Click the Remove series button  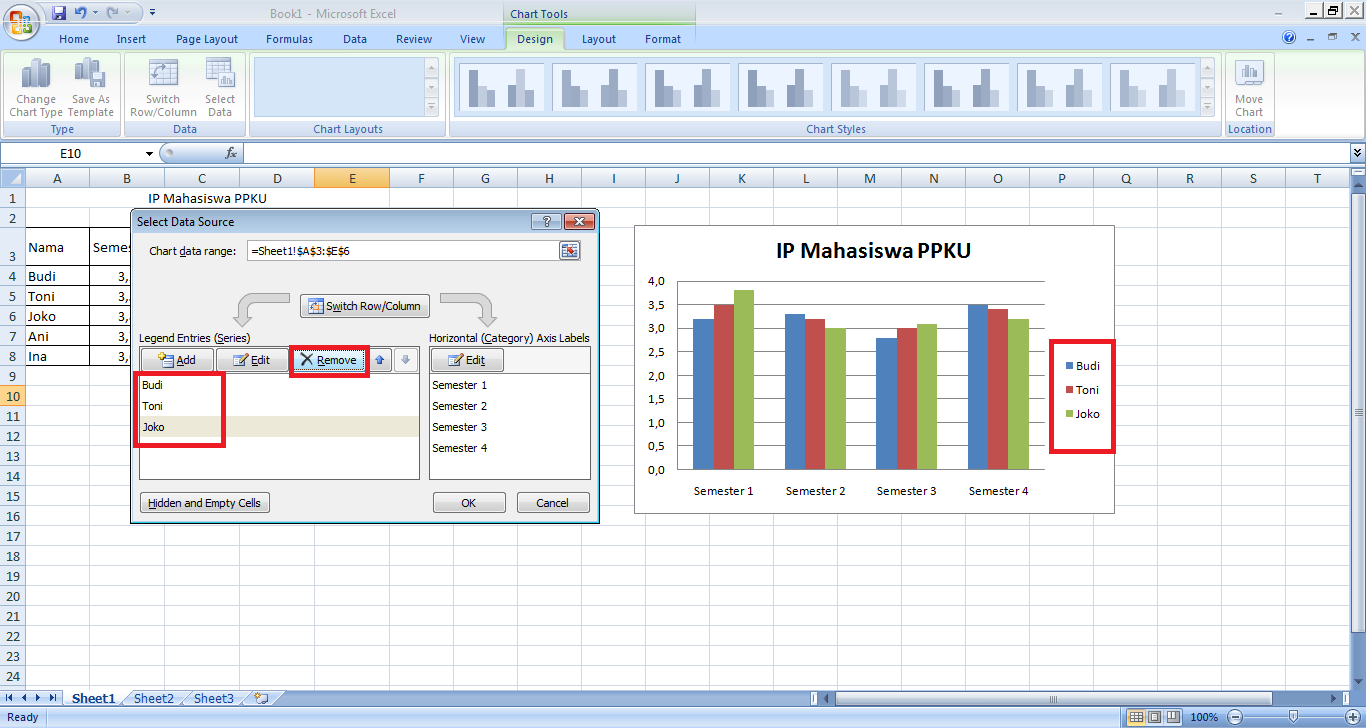tap(329, 360)
